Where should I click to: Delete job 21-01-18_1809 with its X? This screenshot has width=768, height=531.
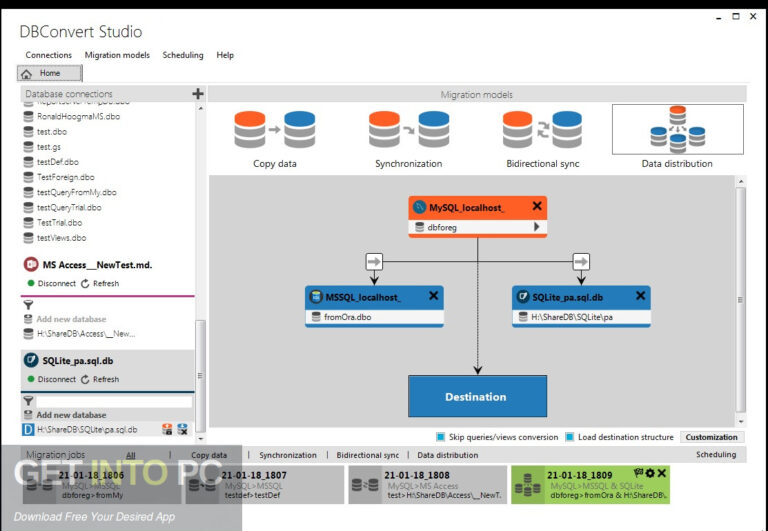coord(662,473)
